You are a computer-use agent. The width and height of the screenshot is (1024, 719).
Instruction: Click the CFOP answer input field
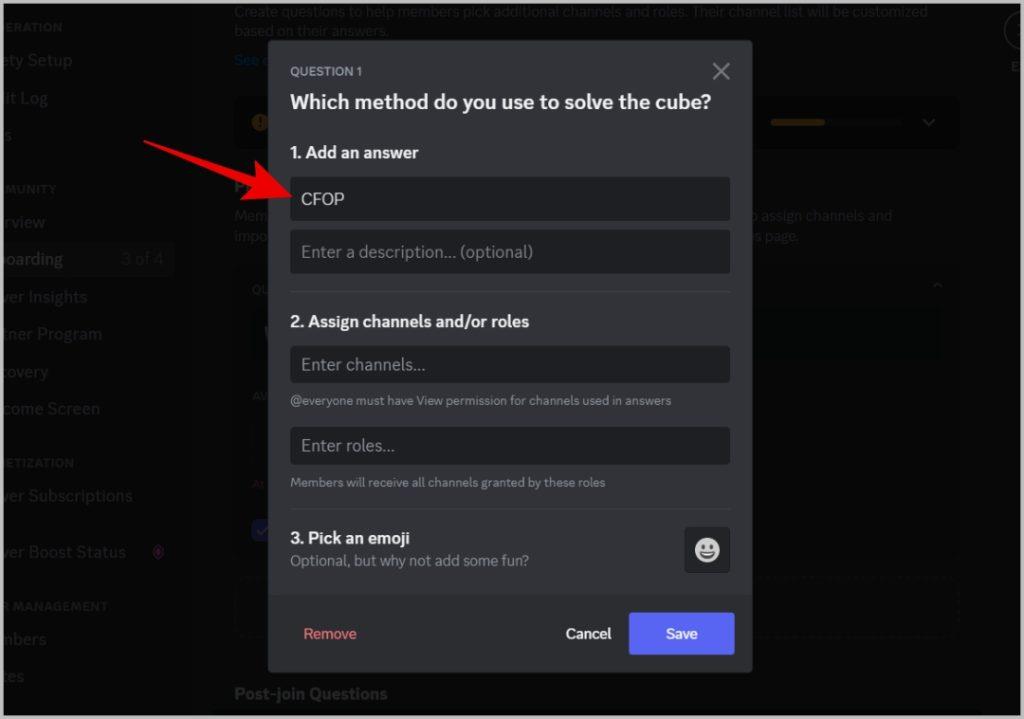510,199
